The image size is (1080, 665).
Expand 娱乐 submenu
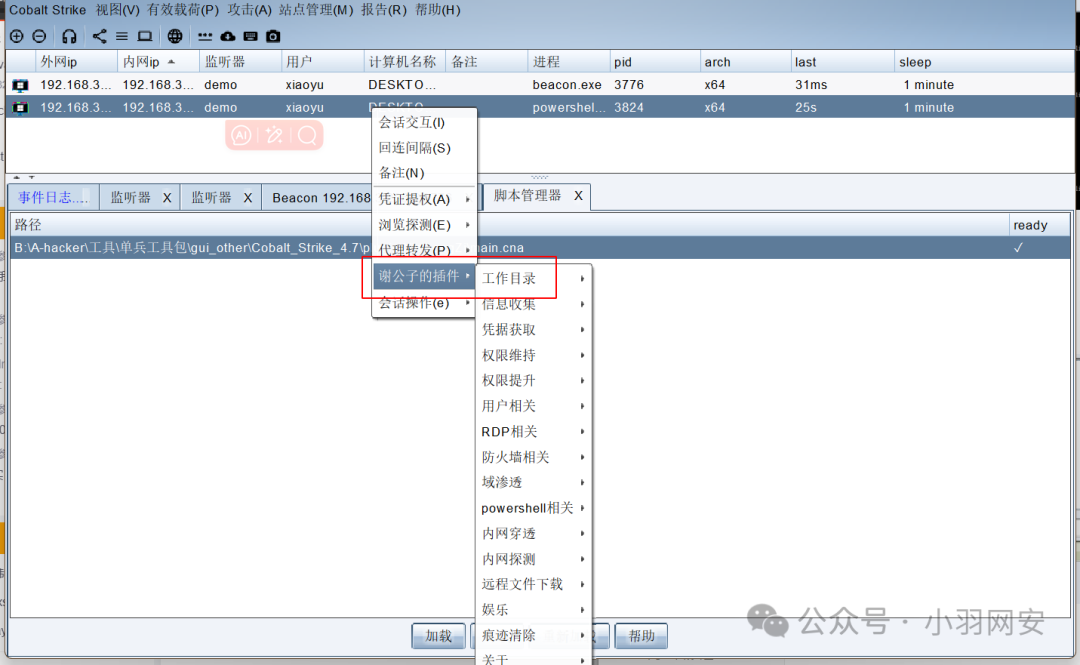point(534,610)
